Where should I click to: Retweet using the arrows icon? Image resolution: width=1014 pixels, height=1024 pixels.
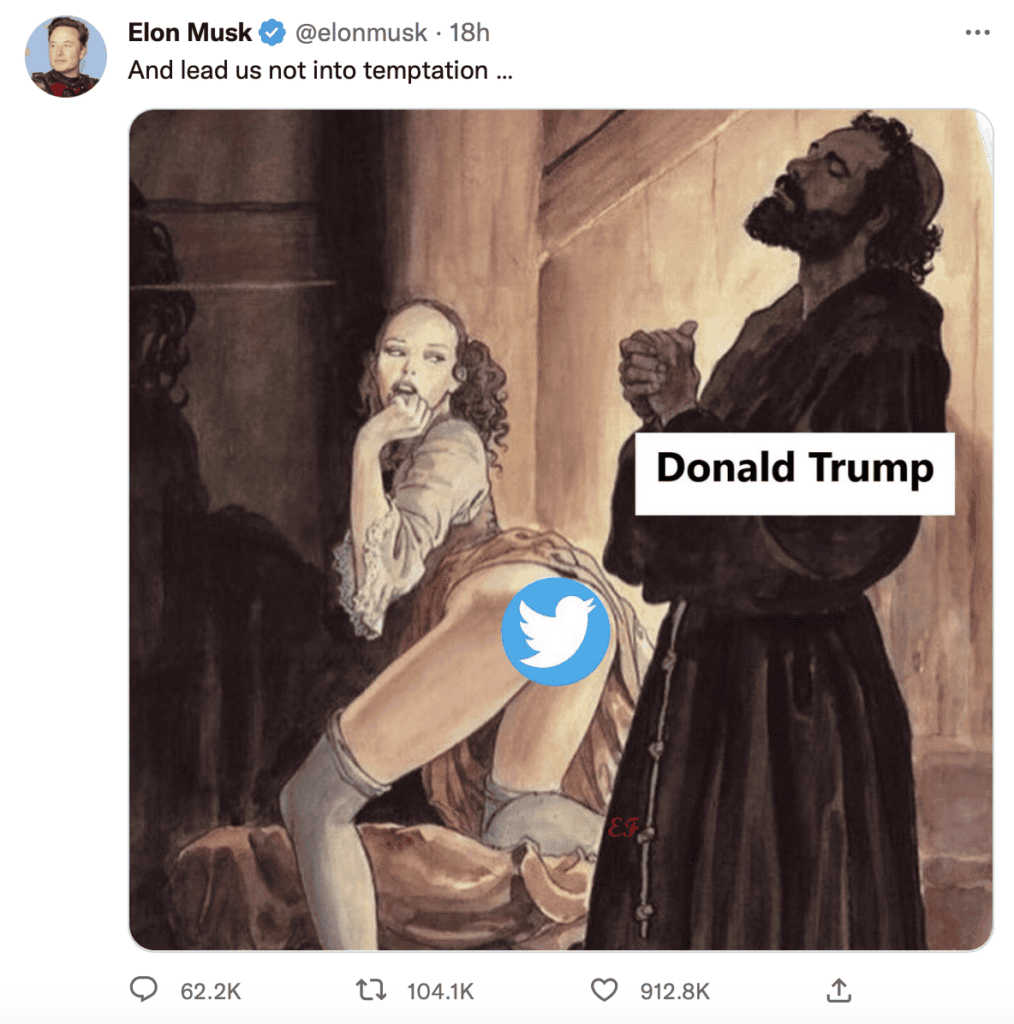pos(373,990)
